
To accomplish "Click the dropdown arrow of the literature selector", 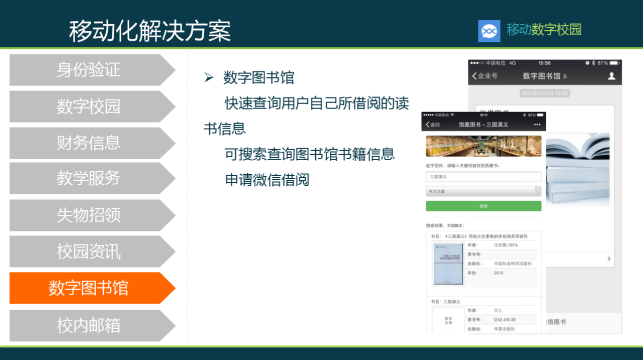I will pyautogui.click(x=538, y=191).
